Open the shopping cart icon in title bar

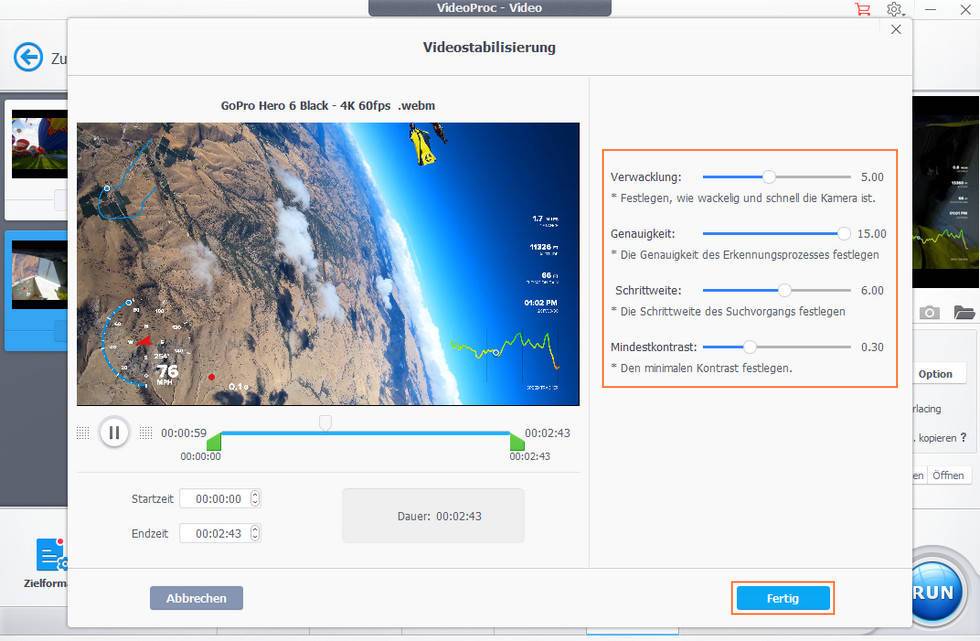(862, 9)
